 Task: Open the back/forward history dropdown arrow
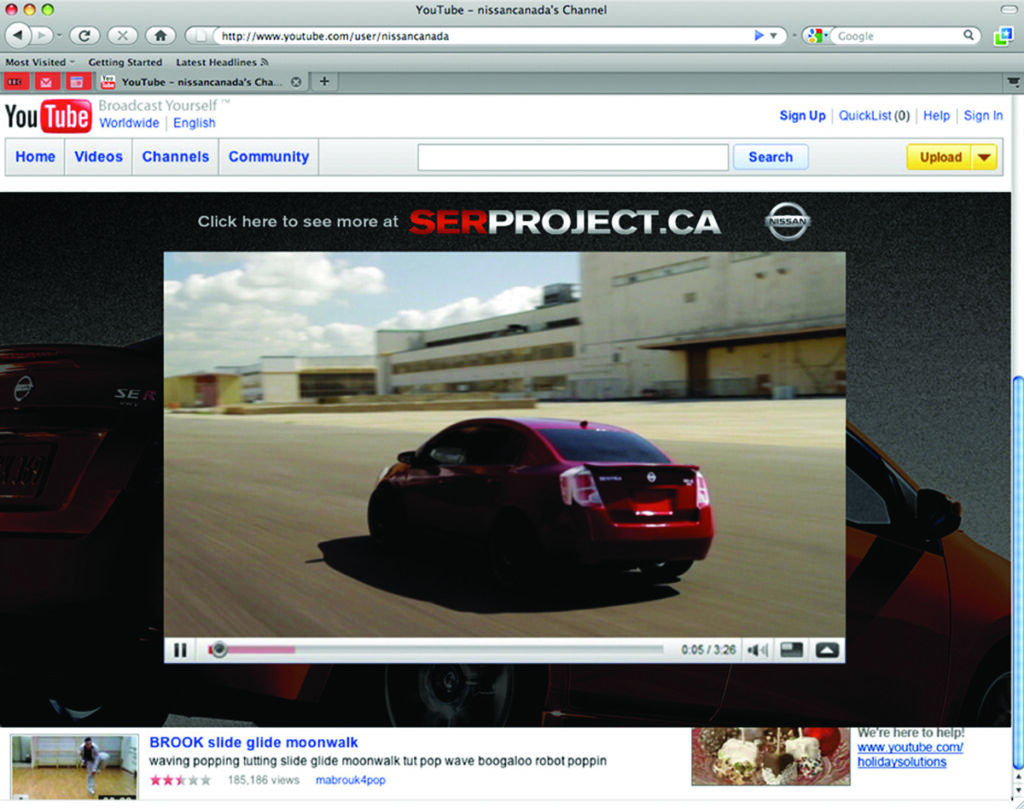tap(59, 35)
